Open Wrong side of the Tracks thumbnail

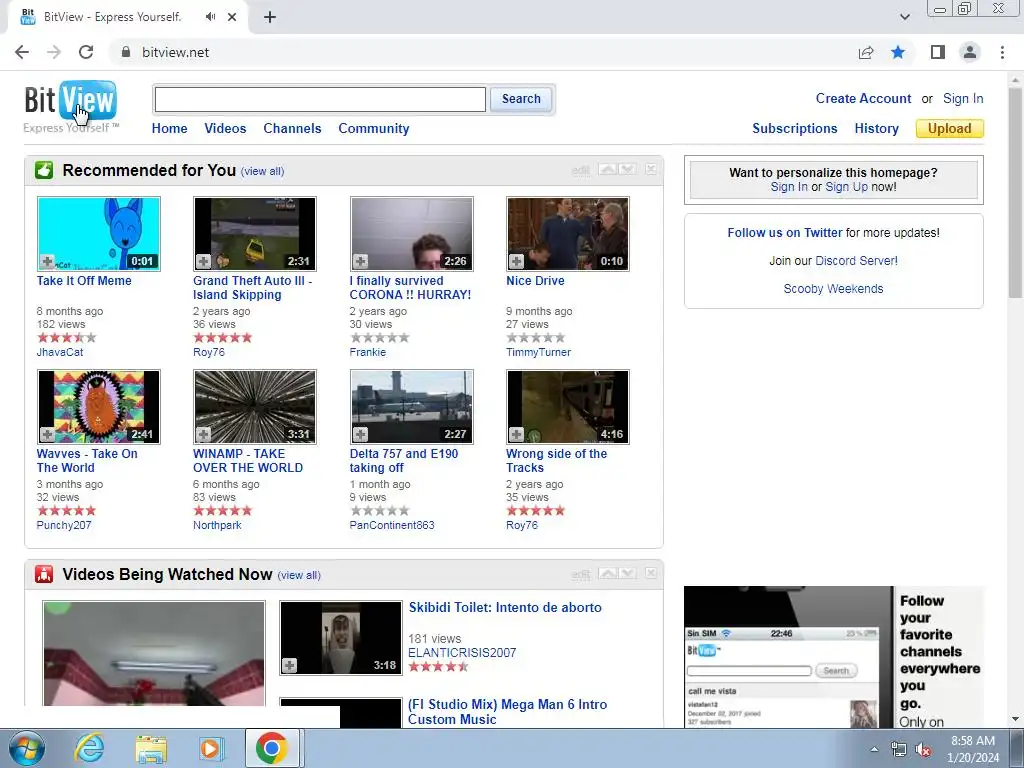(568, 407)
